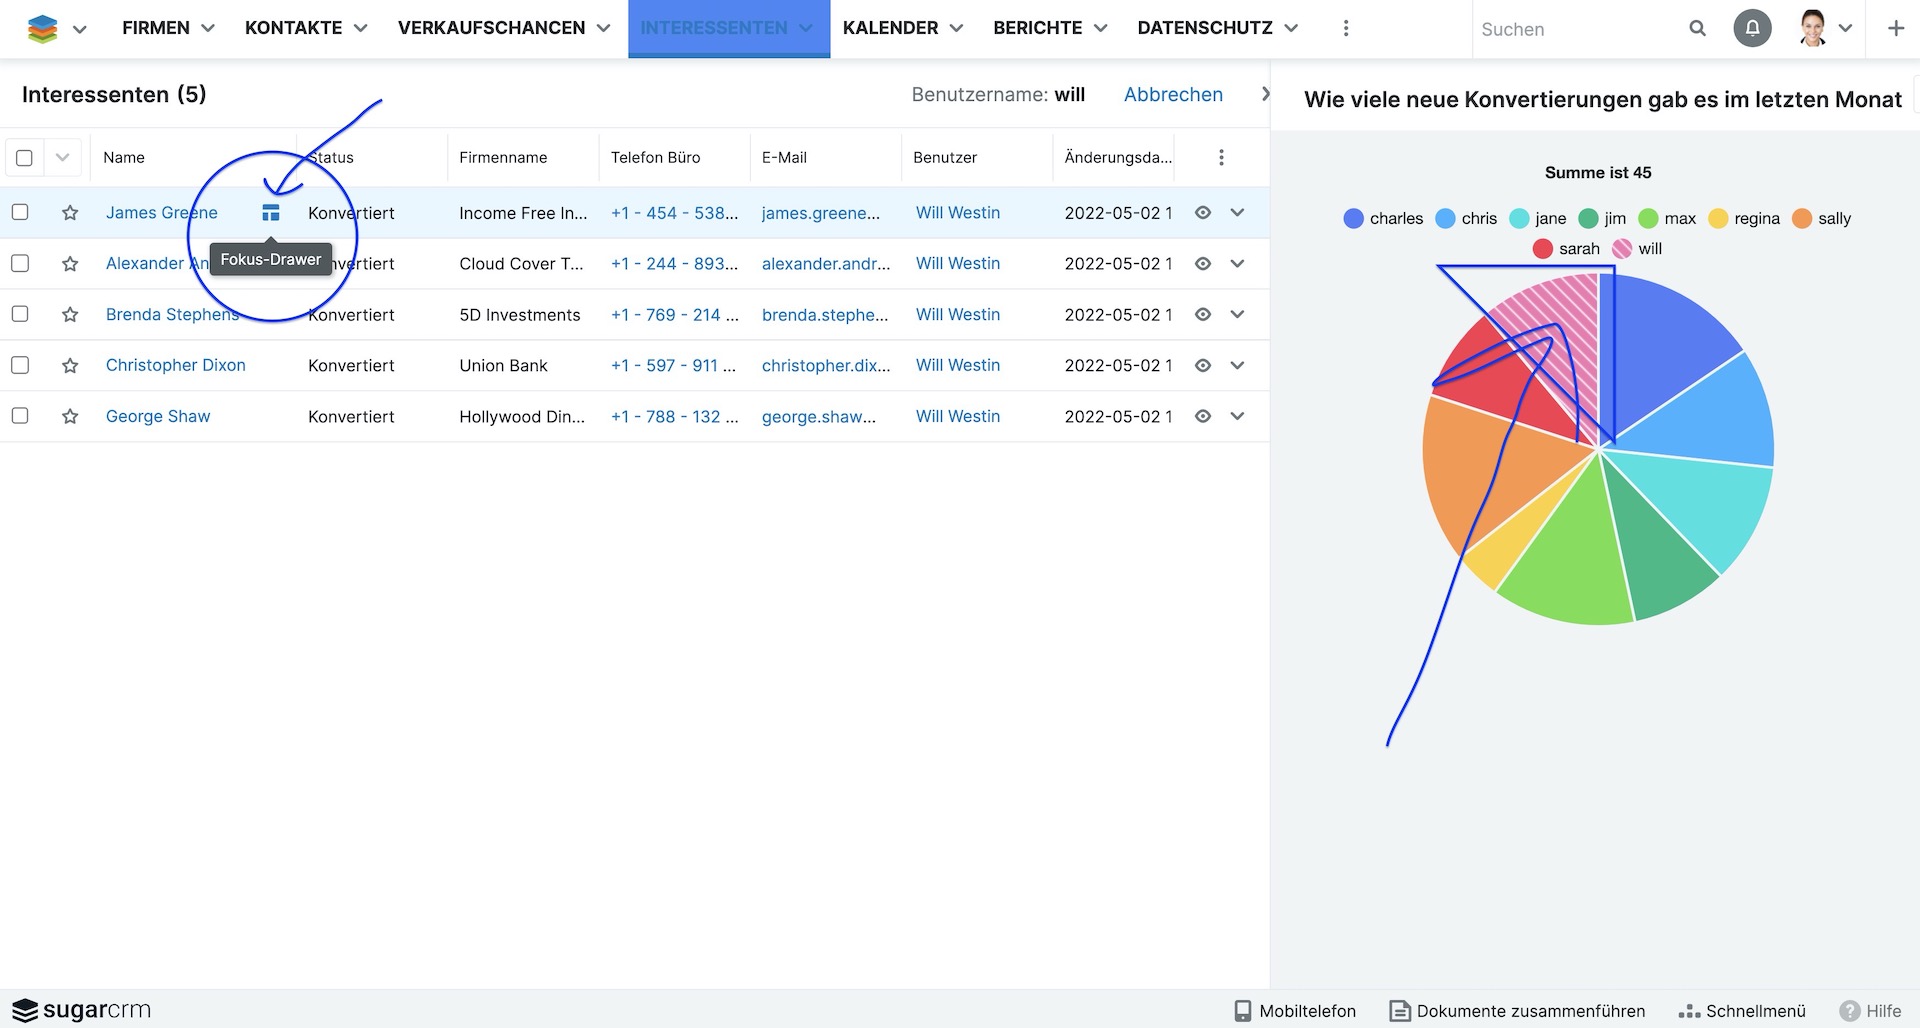Expand row actions for James Greene

(1238, 213)
